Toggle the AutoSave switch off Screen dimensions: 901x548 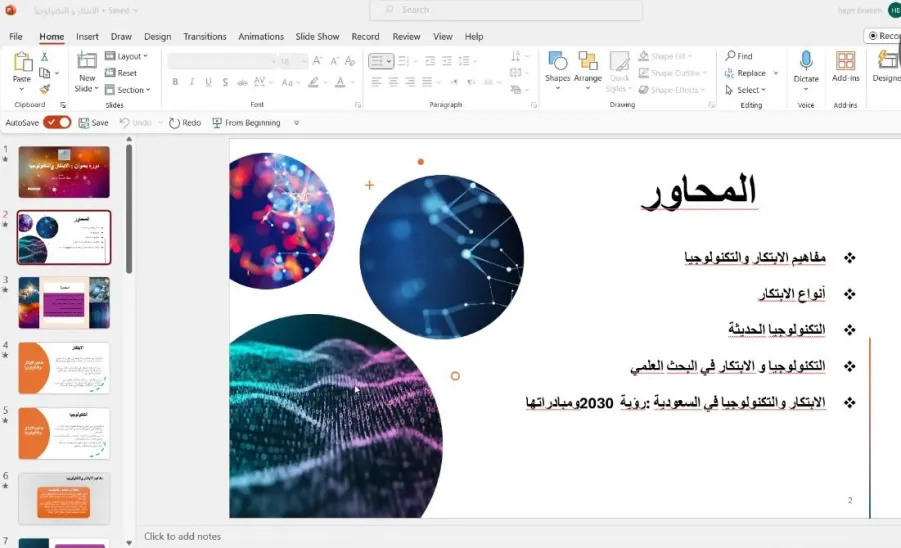57,122
